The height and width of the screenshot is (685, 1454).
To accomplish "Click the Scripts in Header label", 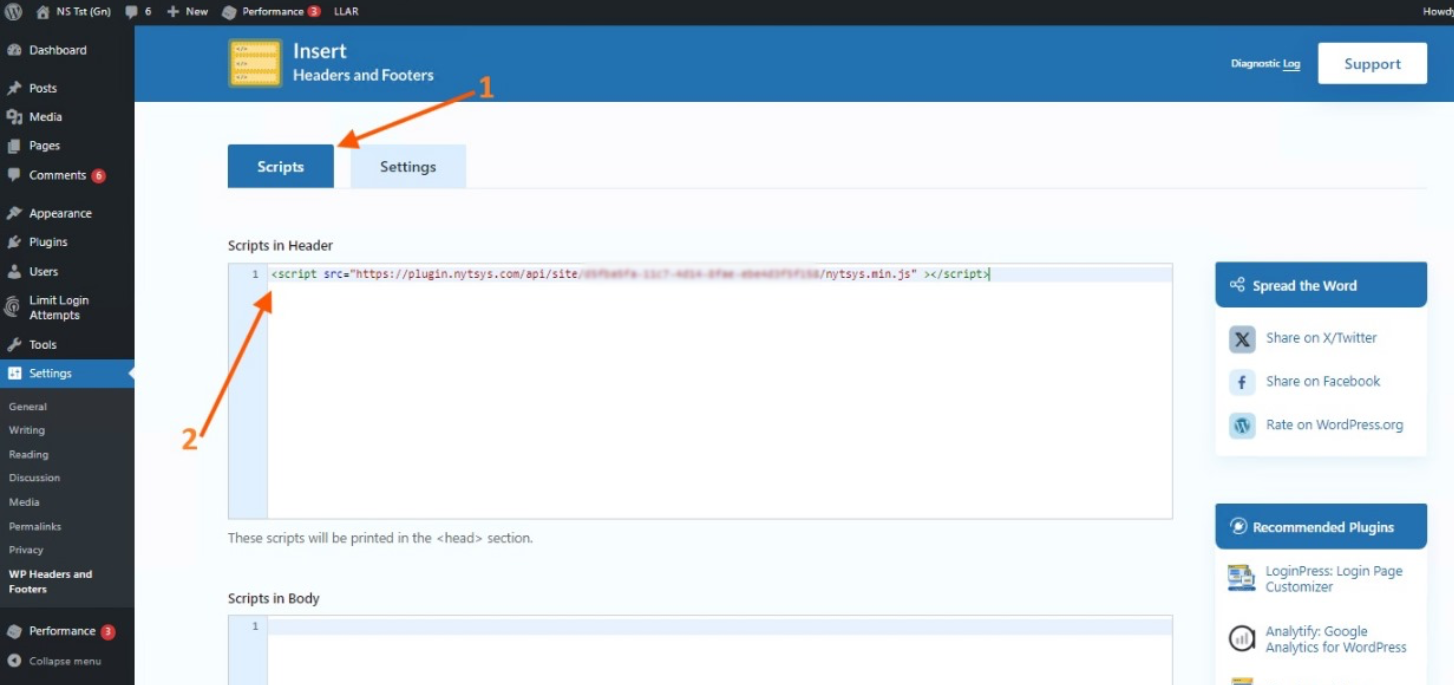I will pyautogui.click(x=280, y=245).
